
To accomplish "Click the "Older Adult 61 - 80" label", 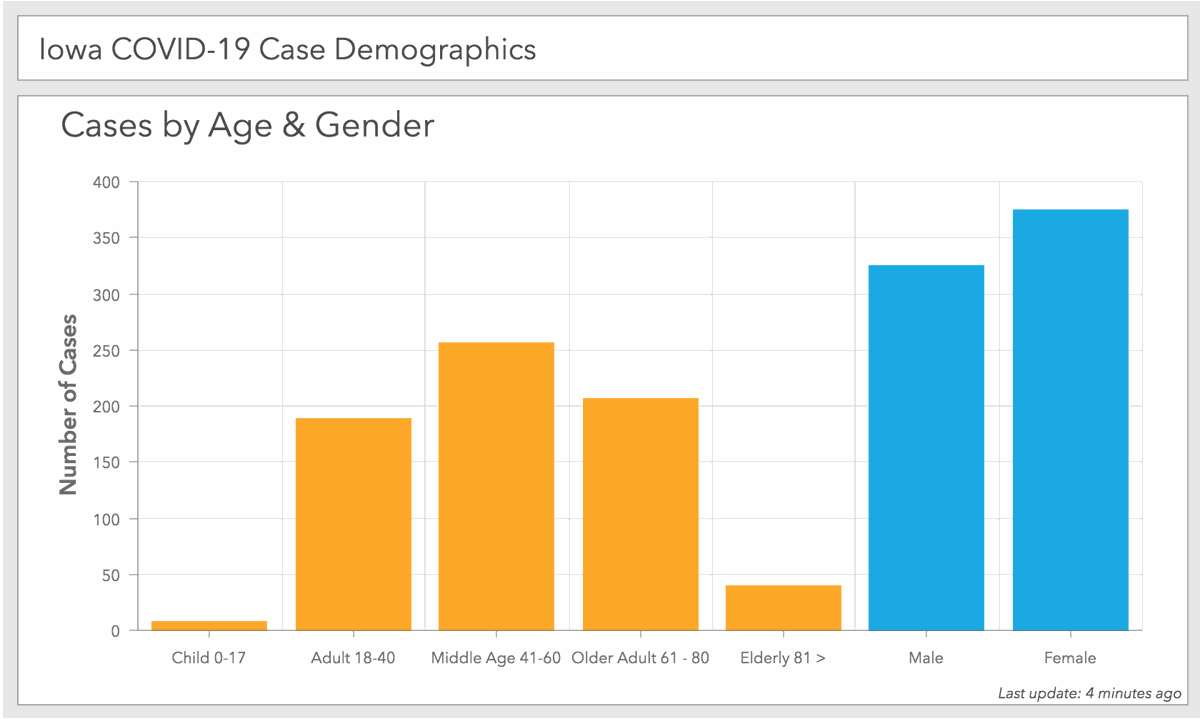I will pos(640,658).
